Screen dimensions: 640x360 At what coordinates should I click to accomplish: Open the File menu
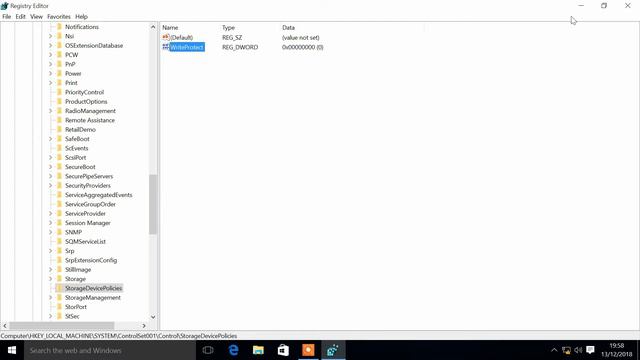coord(7,17)
